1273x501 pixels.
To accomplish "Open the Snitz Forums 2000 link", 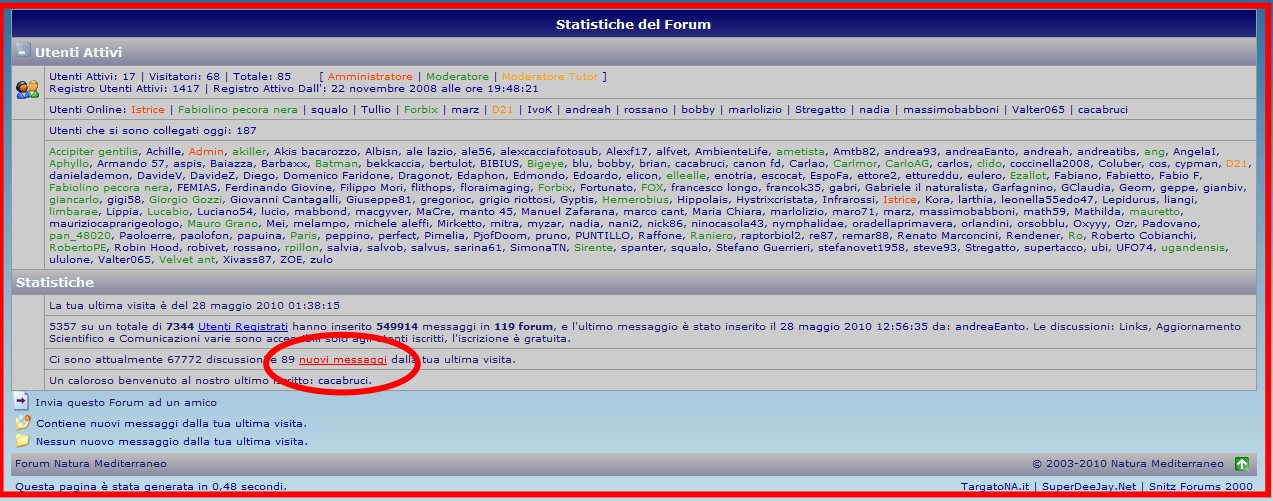I will 1200,486.
